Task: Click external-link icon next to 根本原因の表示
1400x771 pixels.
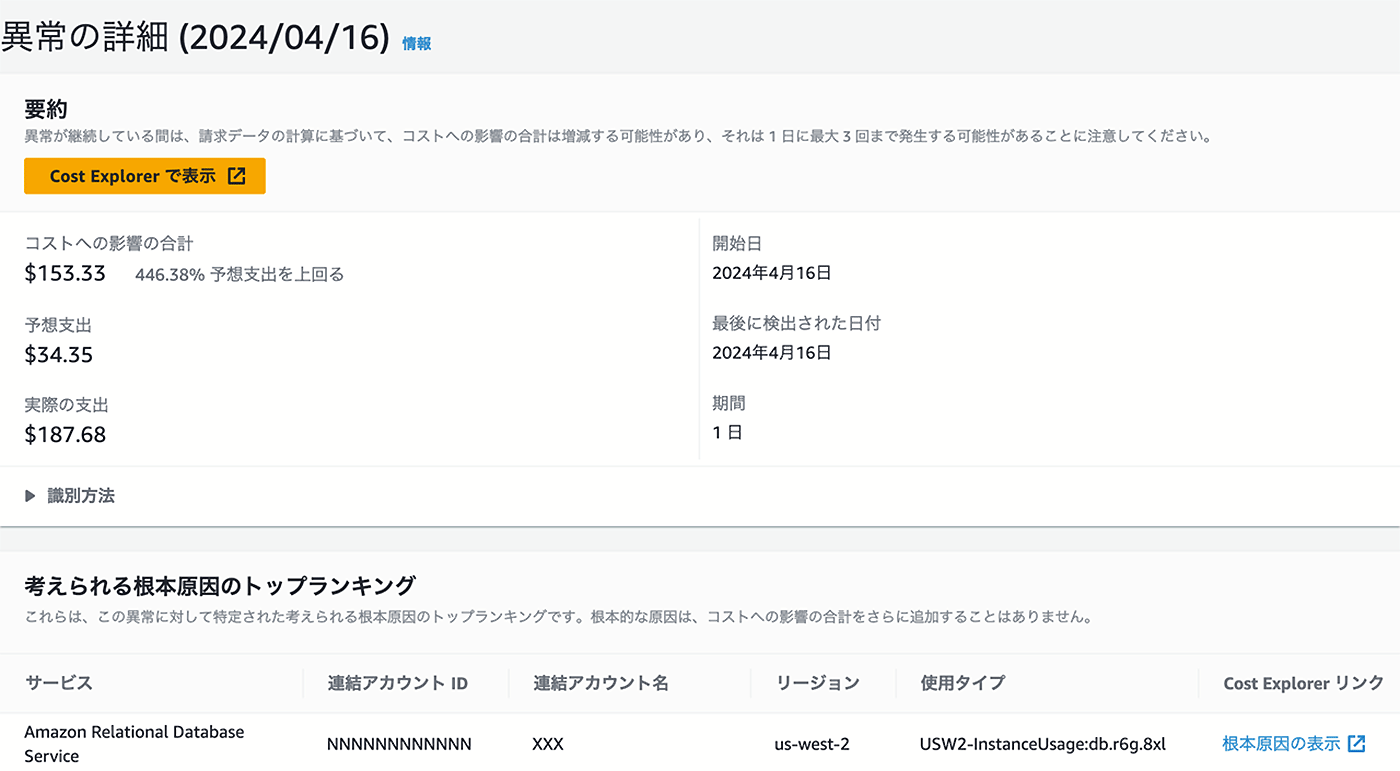Action: pyautogui.click(x=1357, y=743)
